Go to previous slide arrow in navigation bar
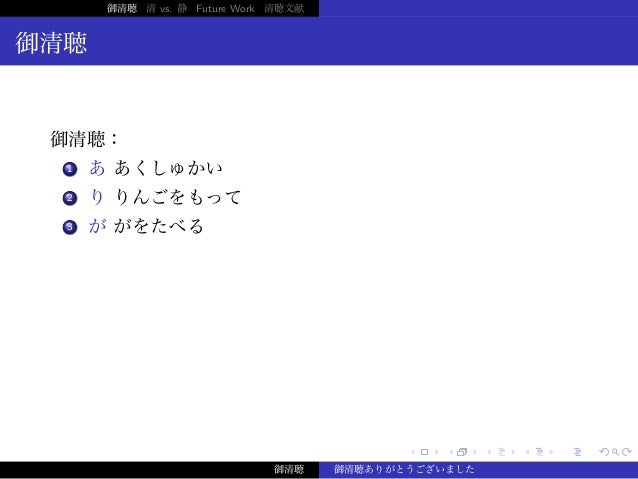The image size is (638, 479). (413, 452)
